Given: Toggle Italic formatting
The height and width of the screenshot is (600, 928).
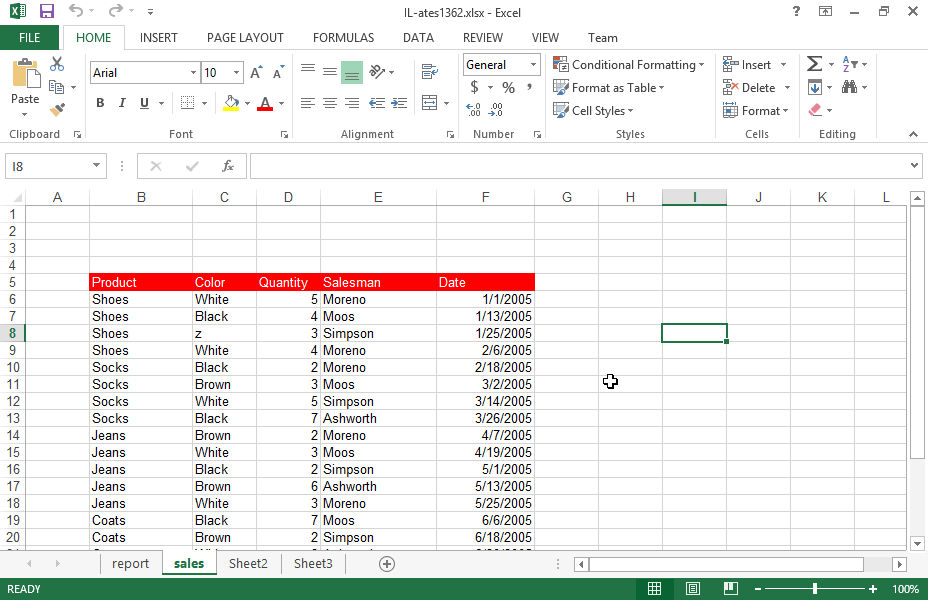Looking at the screenshot, I should 122,103.
